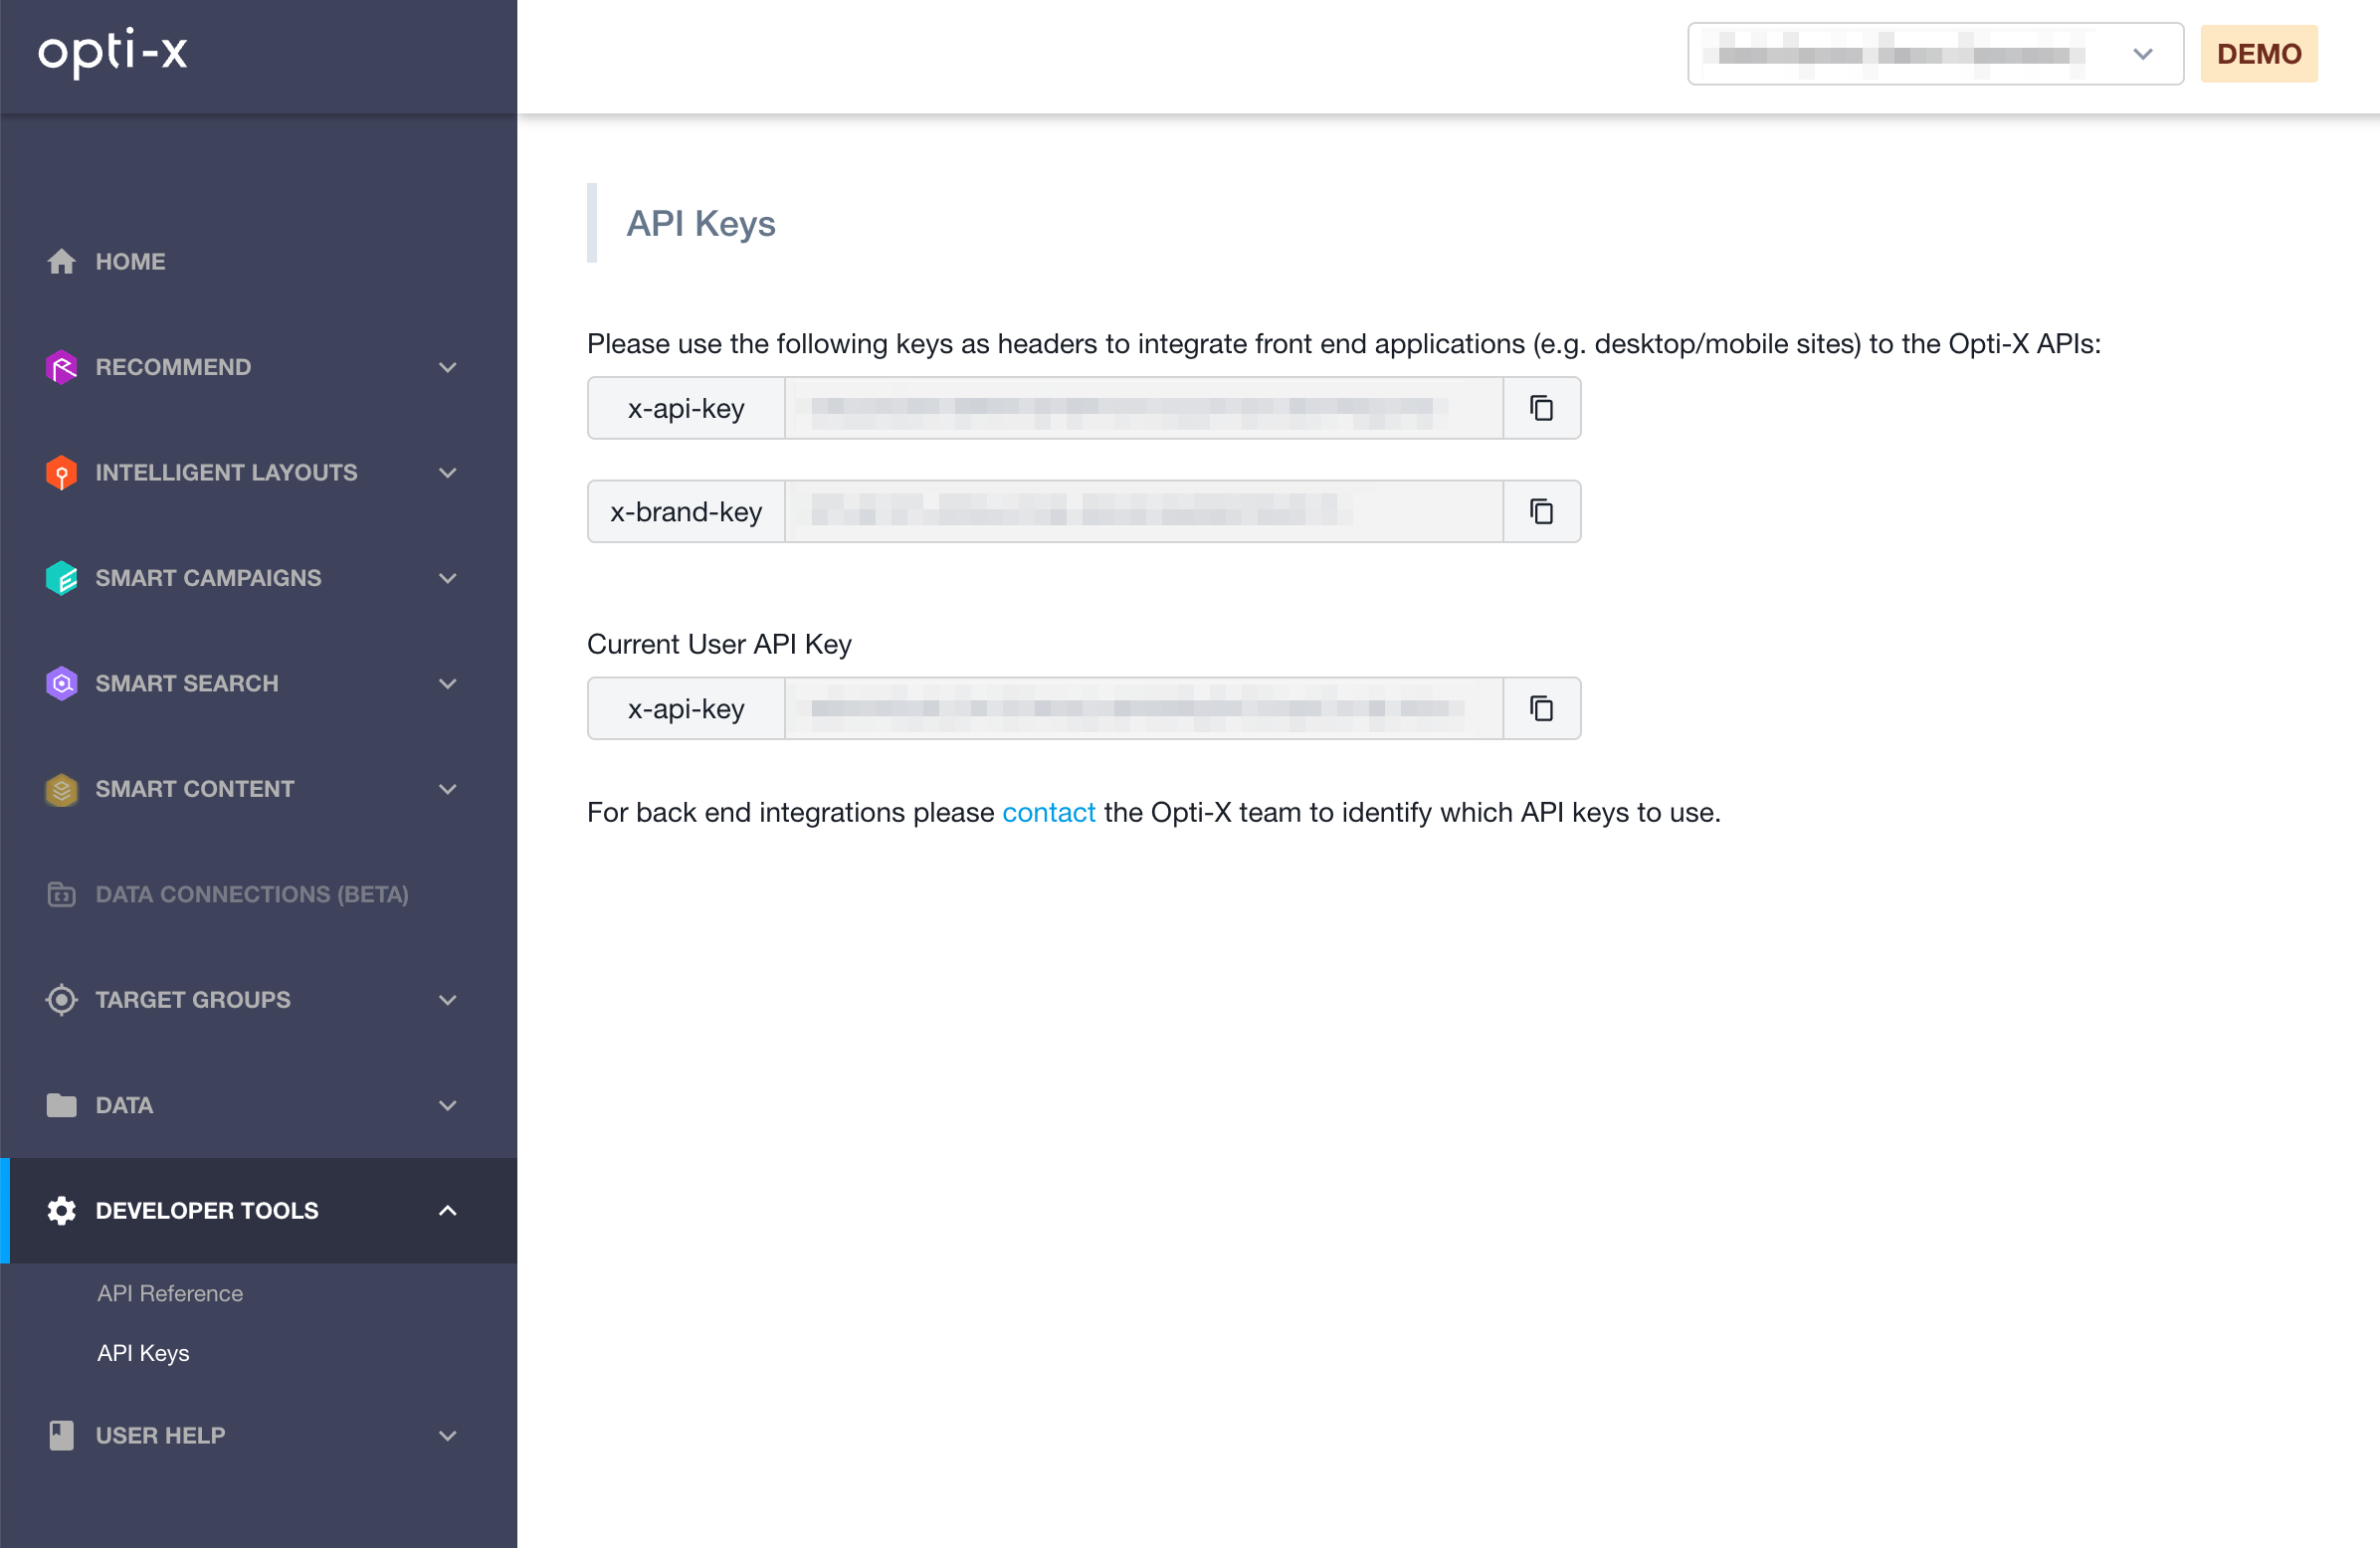Click Recommend menu label
Screen dimensions: 2380x1548
173,367
